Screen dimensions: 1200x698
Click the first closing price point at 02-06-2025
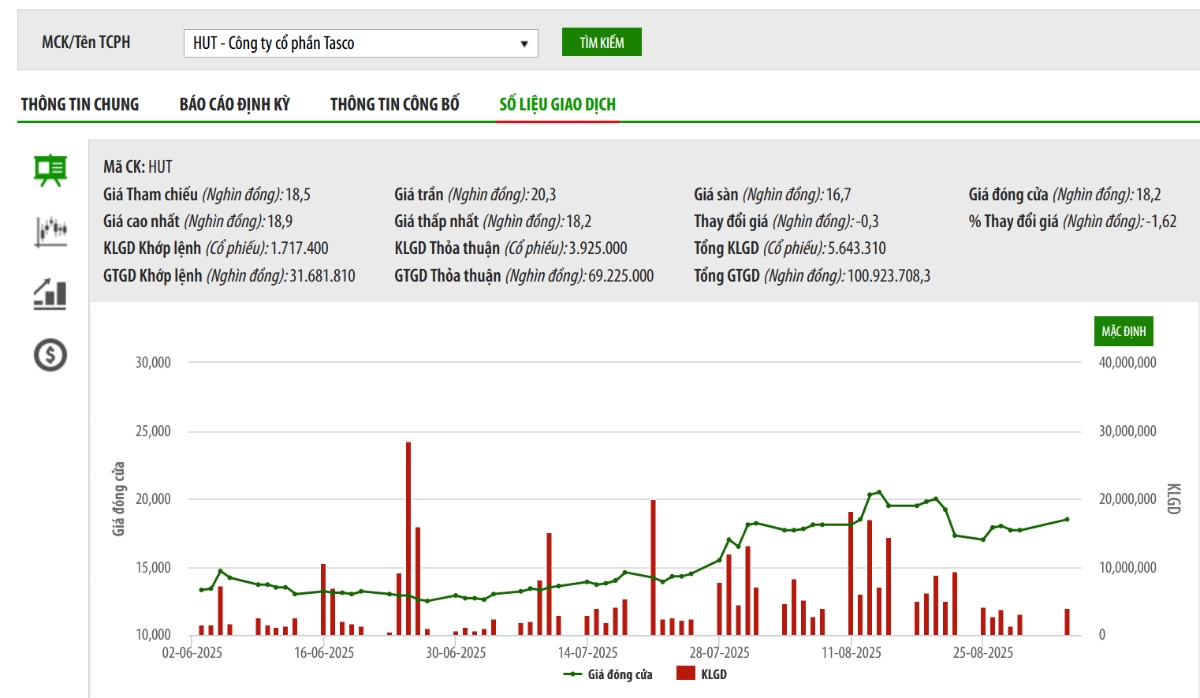point(201,590)
